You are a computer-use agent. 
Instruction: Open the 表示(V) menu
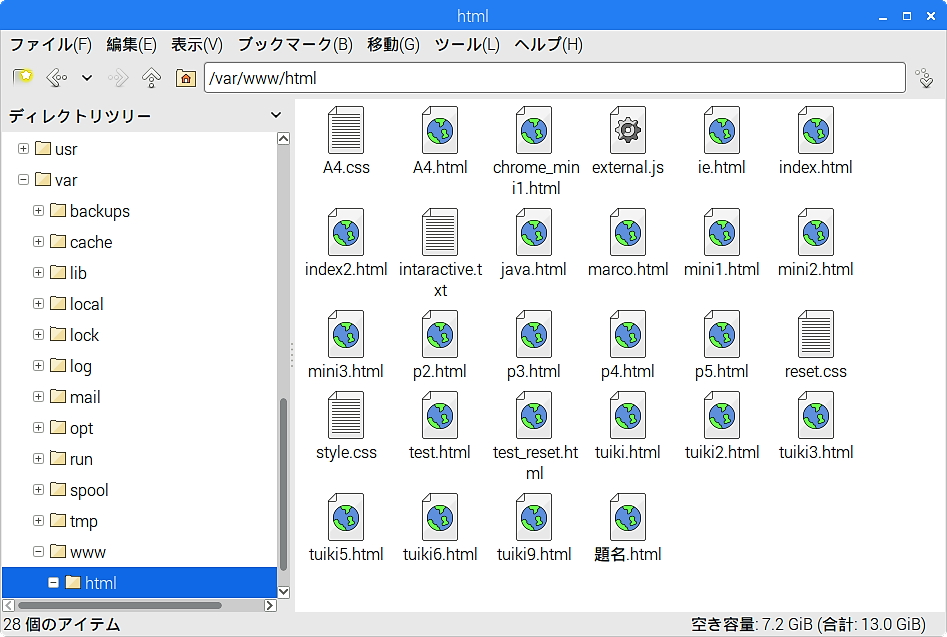(x=197, y=45)
